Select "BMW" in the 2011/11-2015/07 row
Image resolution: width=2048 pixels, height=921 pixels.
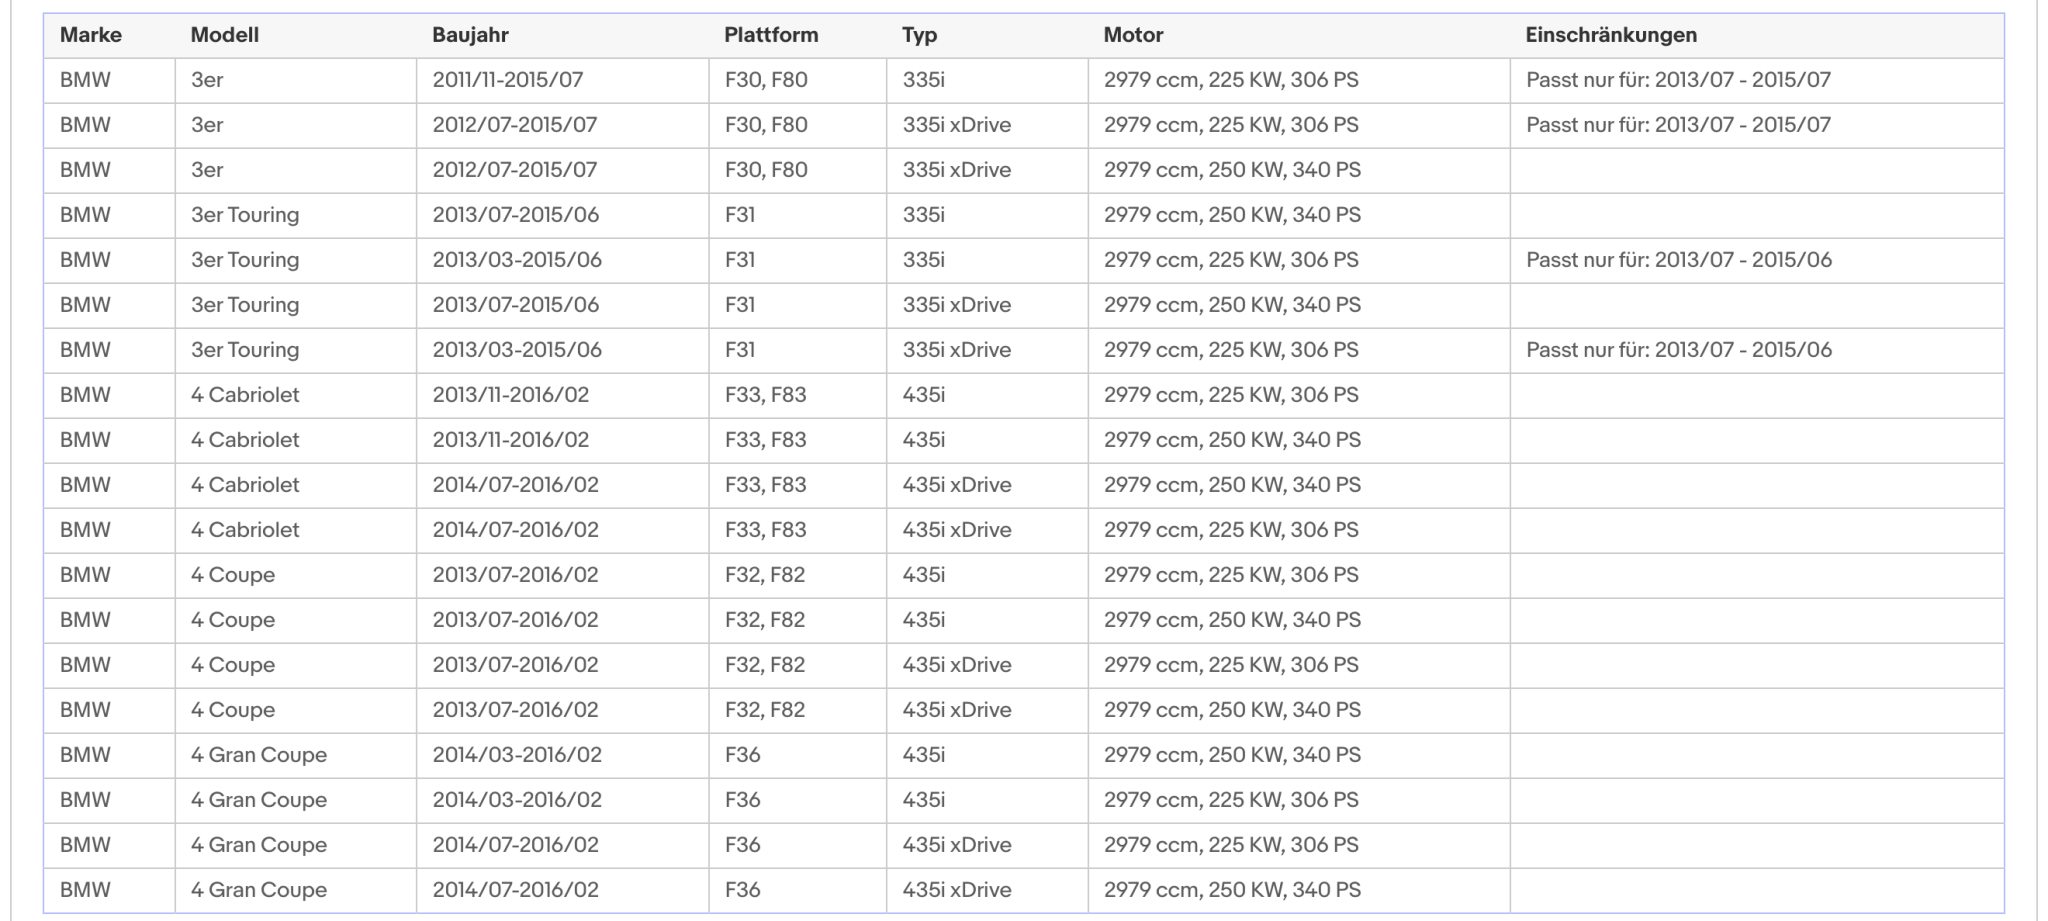[85, 80]
